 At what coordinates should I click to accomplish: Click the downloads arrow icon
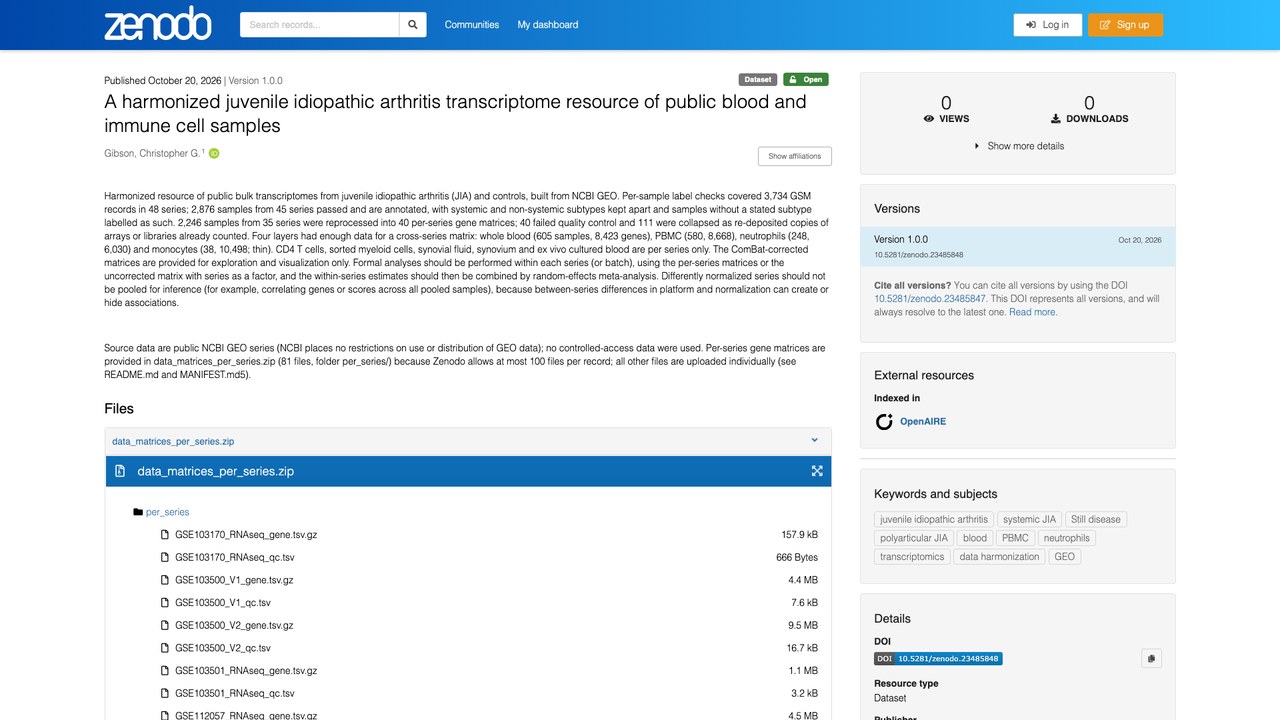pos(1056,119)
